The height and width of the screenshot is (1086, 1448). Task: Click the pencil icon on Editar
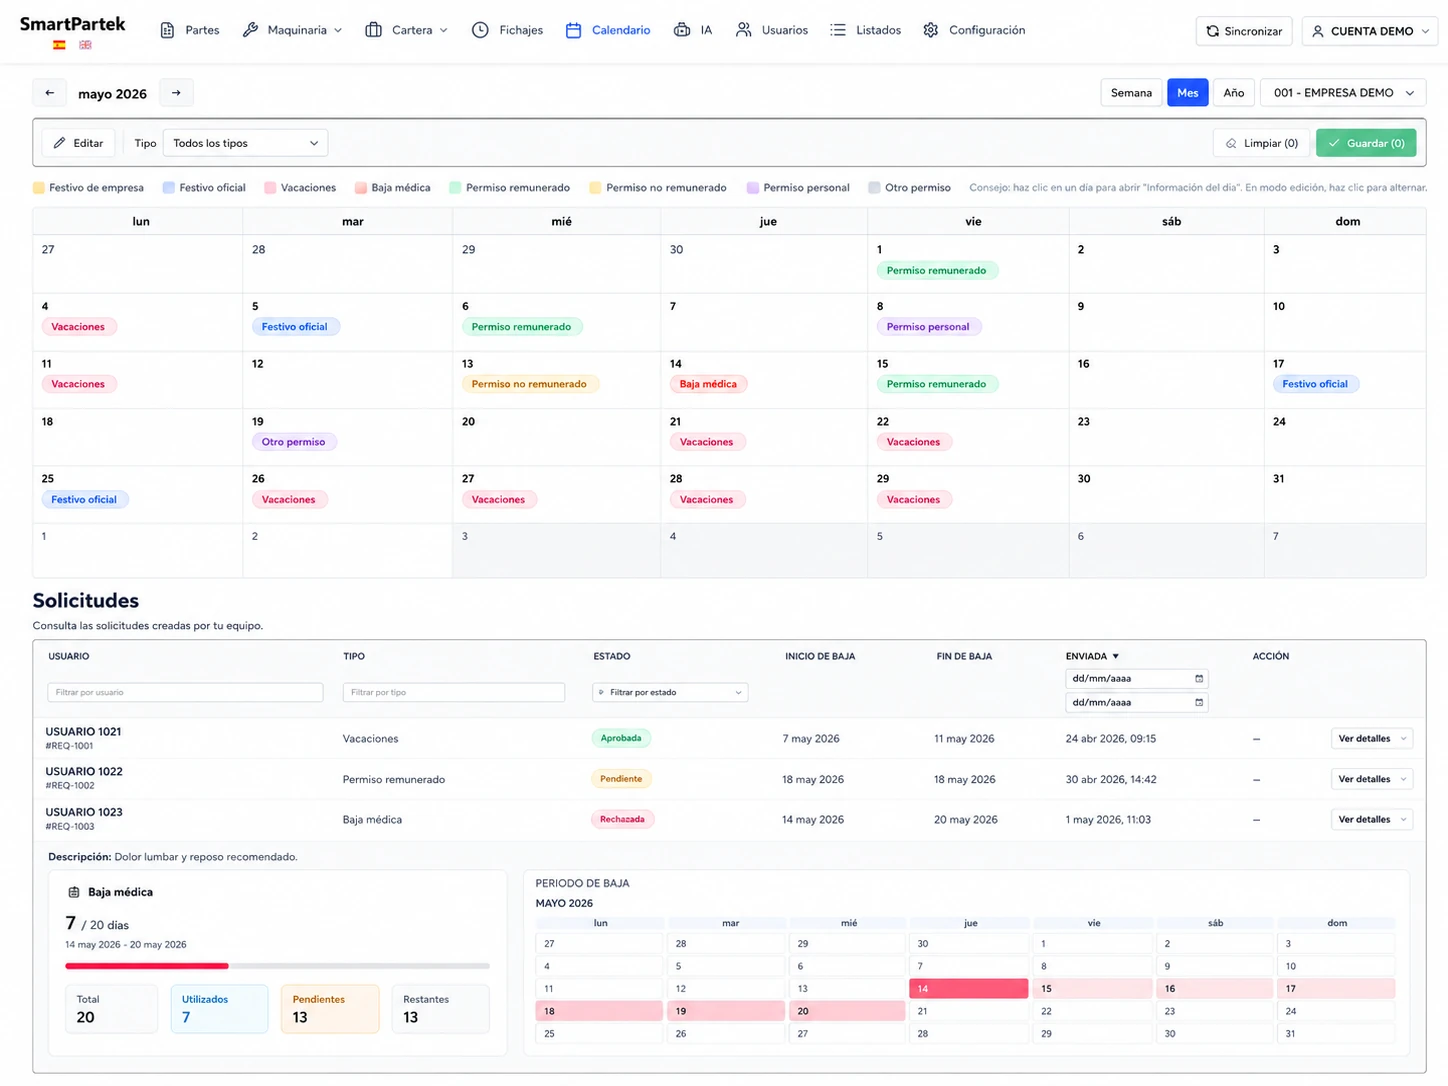[60, 143]
